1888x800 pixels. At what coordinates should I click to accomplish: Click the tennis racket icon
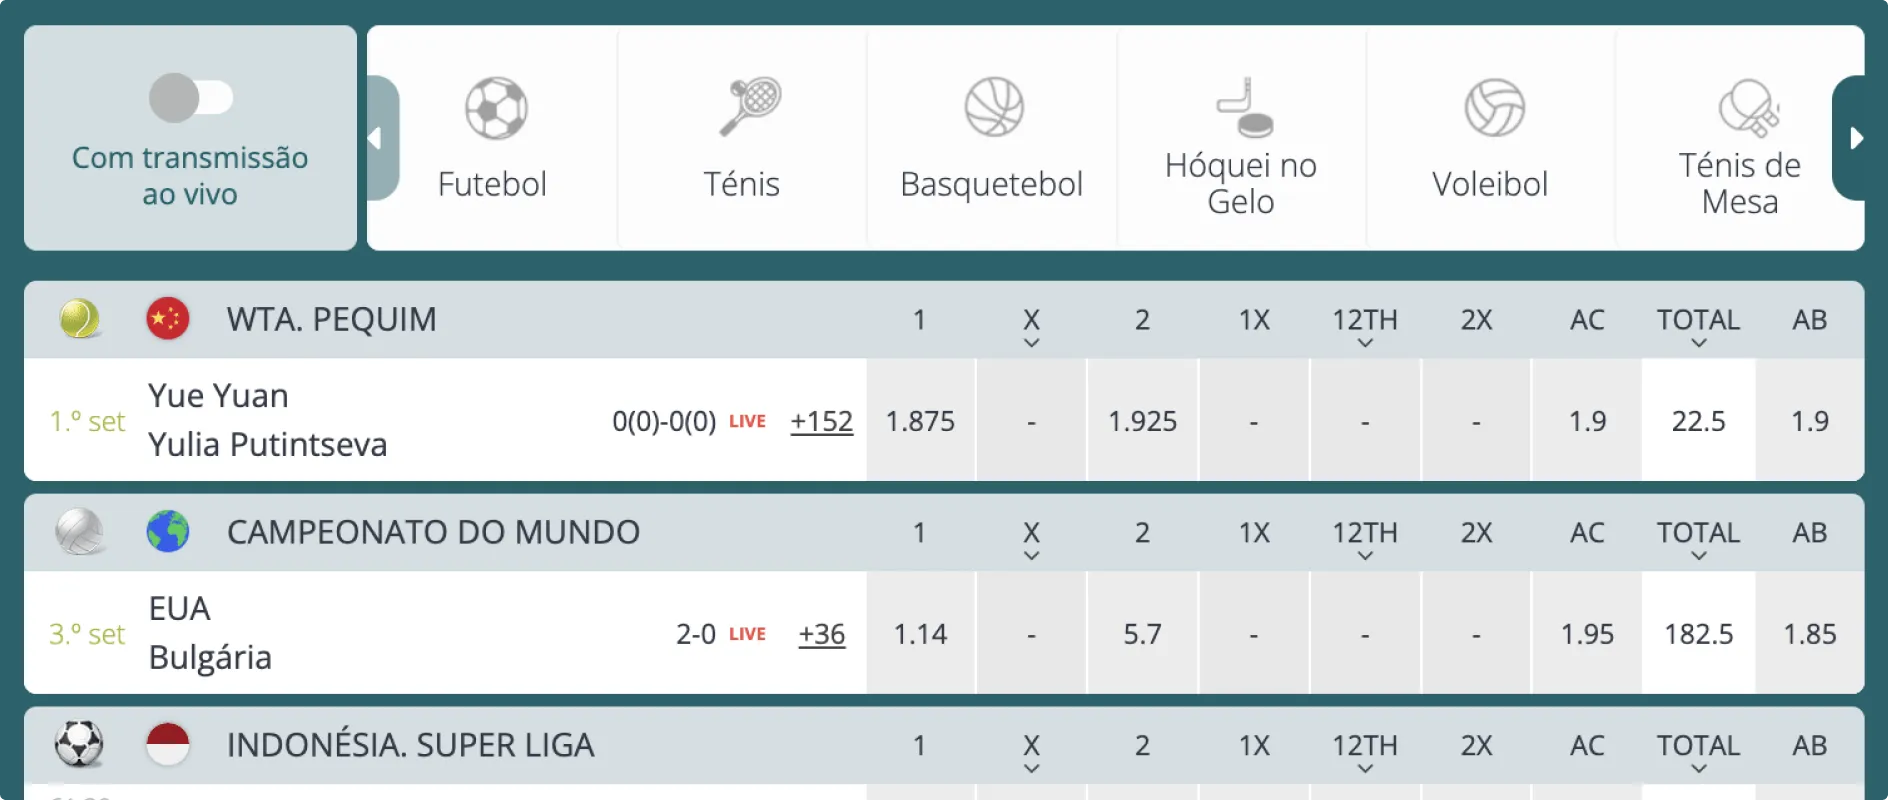tap(750, 106)
